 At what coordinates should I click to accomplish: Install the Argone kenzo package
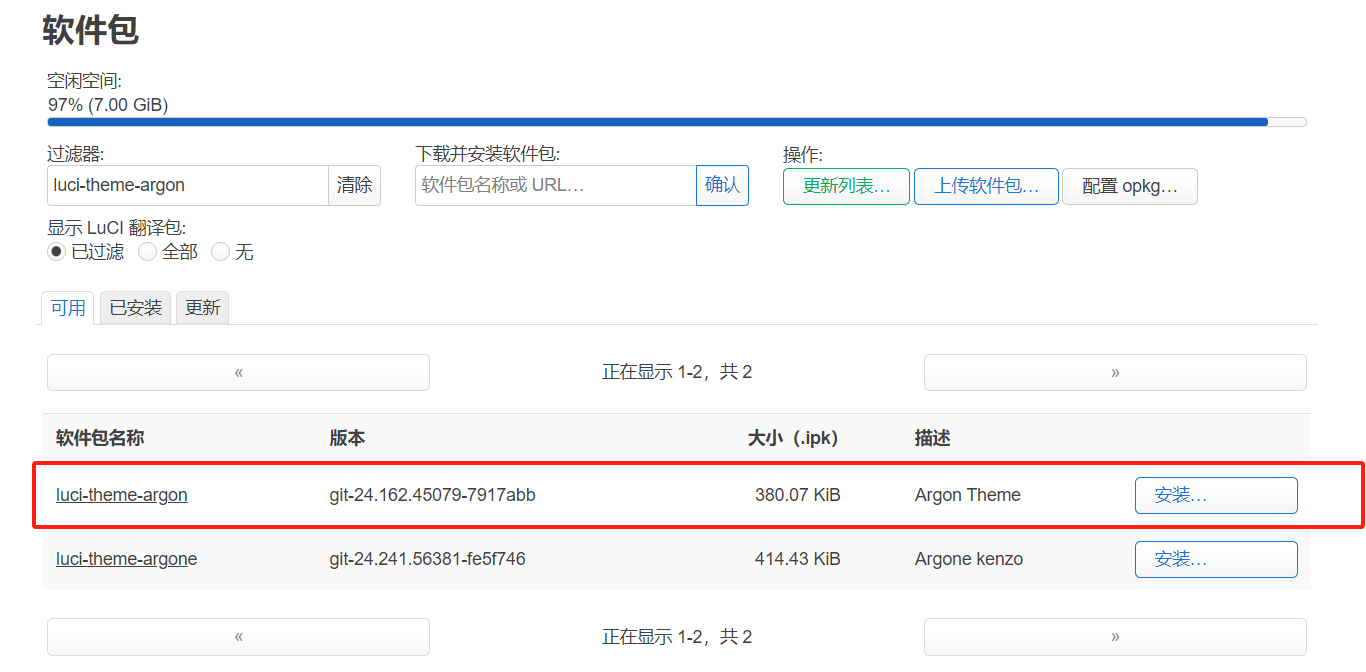tap(1216, 559)
